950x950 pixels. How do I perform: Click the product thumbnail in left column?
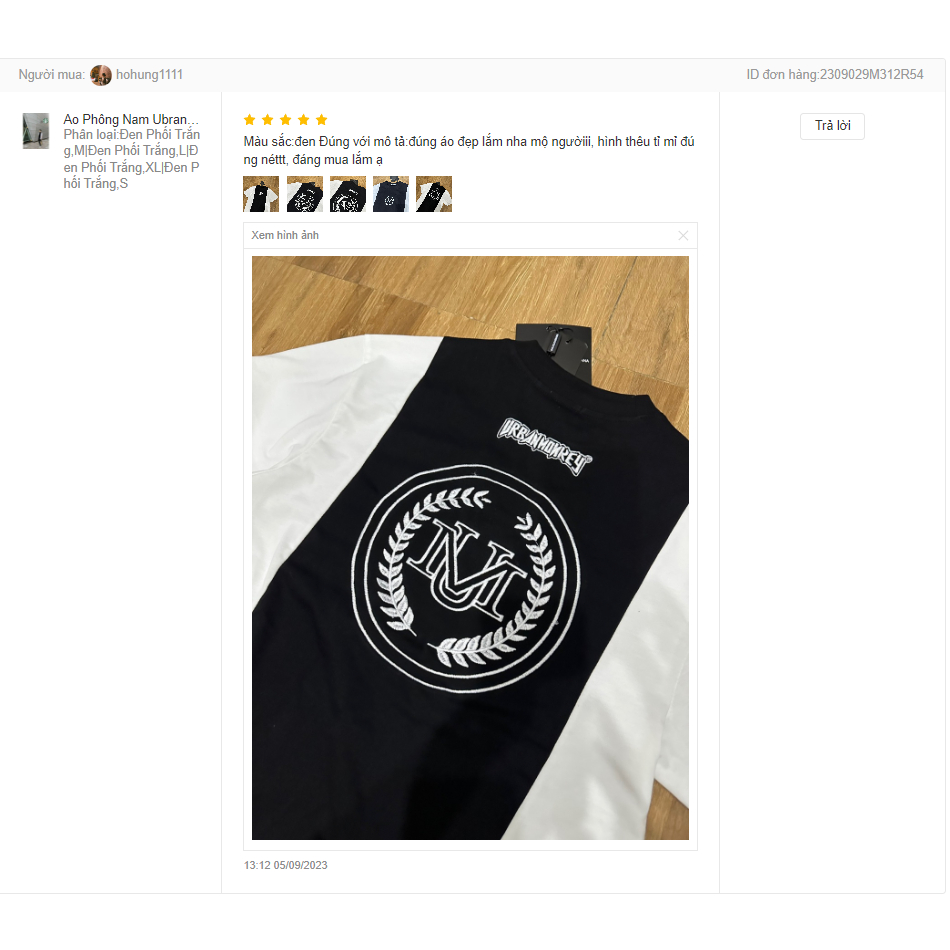coord(36,130)
